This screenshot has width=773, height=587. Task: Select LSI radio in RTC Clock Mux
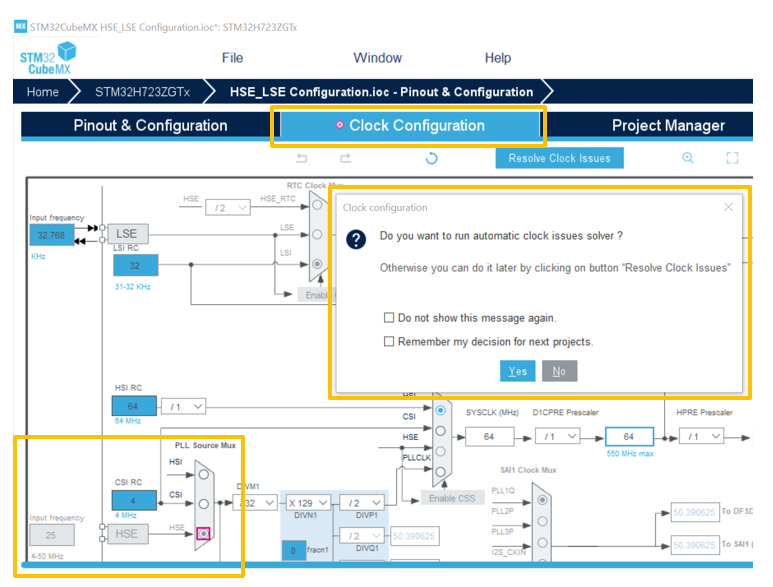(317, 264)
